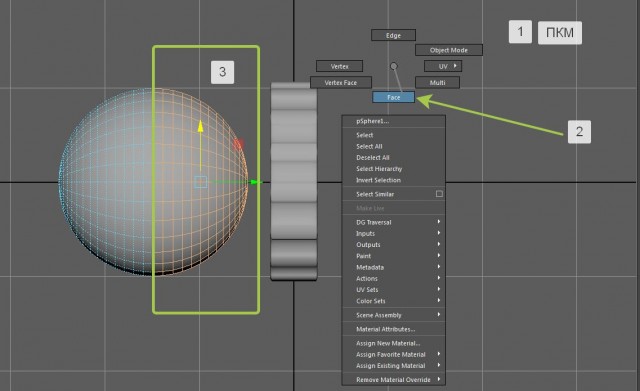
Task: Select Face component mode
Action: 393,97
